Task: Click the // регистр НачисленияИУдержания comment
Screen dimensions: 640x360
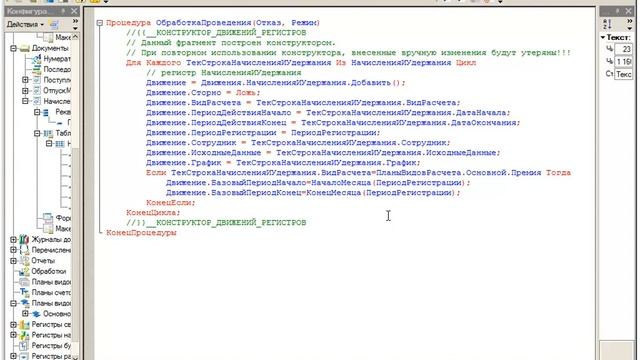Action: tap(224, 73)
